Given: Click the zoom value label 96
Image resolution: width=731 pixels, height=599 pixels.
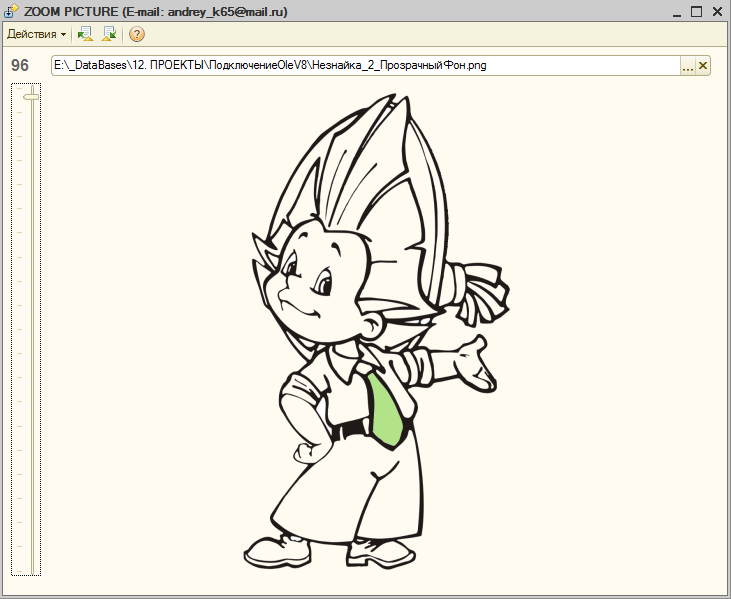Looking at the screenshot, I should (x=20, y=66).
